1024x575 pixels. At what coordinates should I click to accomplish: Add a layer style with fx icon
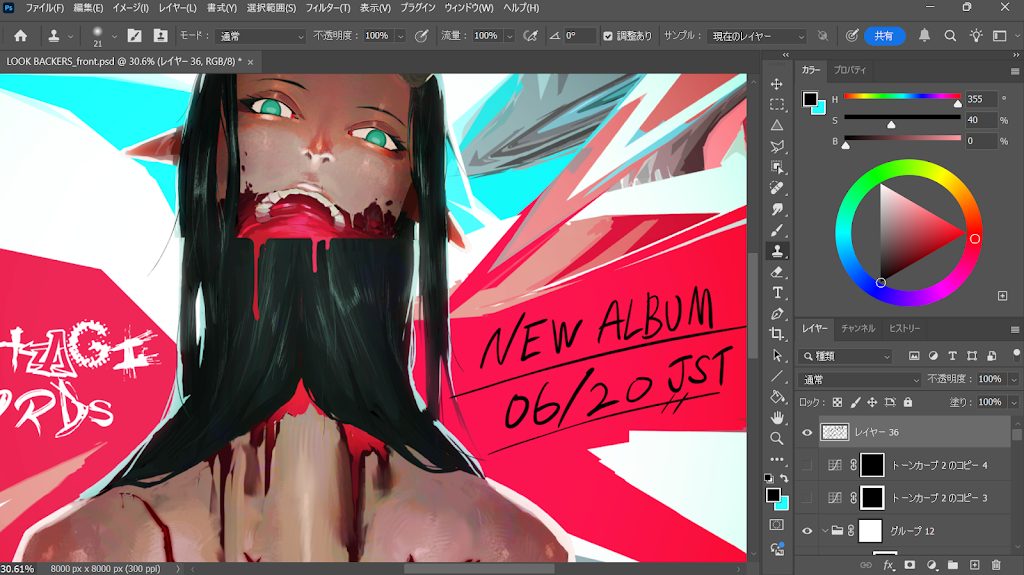tap(888, 565)
